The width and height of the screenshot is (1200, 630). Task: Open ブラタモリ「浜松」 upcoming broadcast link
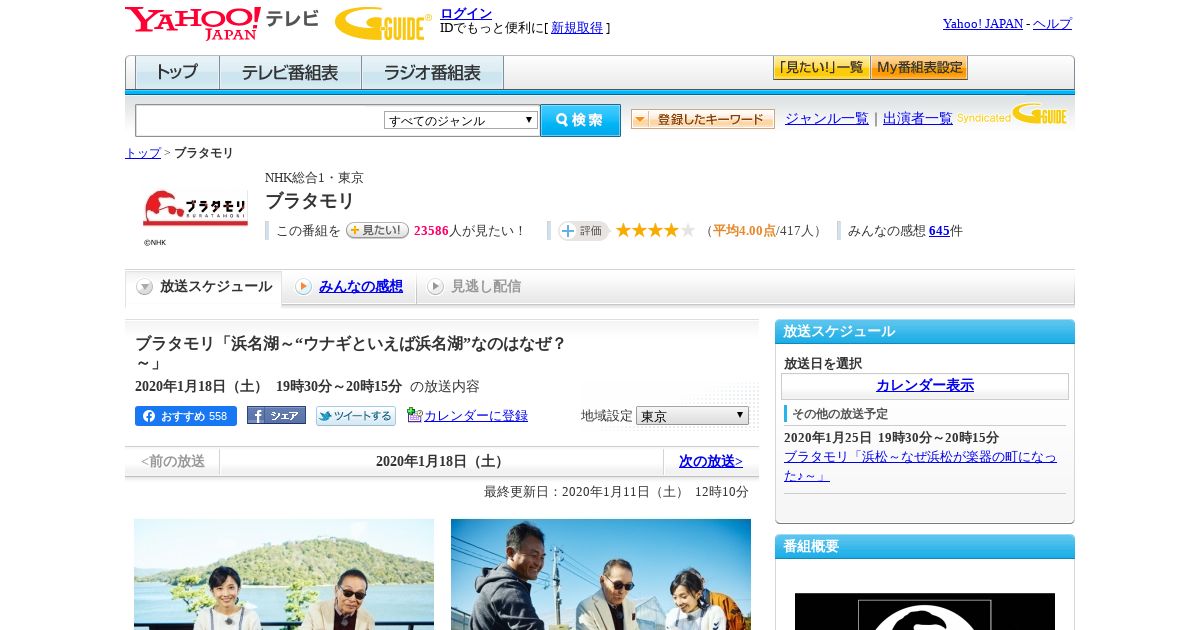click(920, 466)
